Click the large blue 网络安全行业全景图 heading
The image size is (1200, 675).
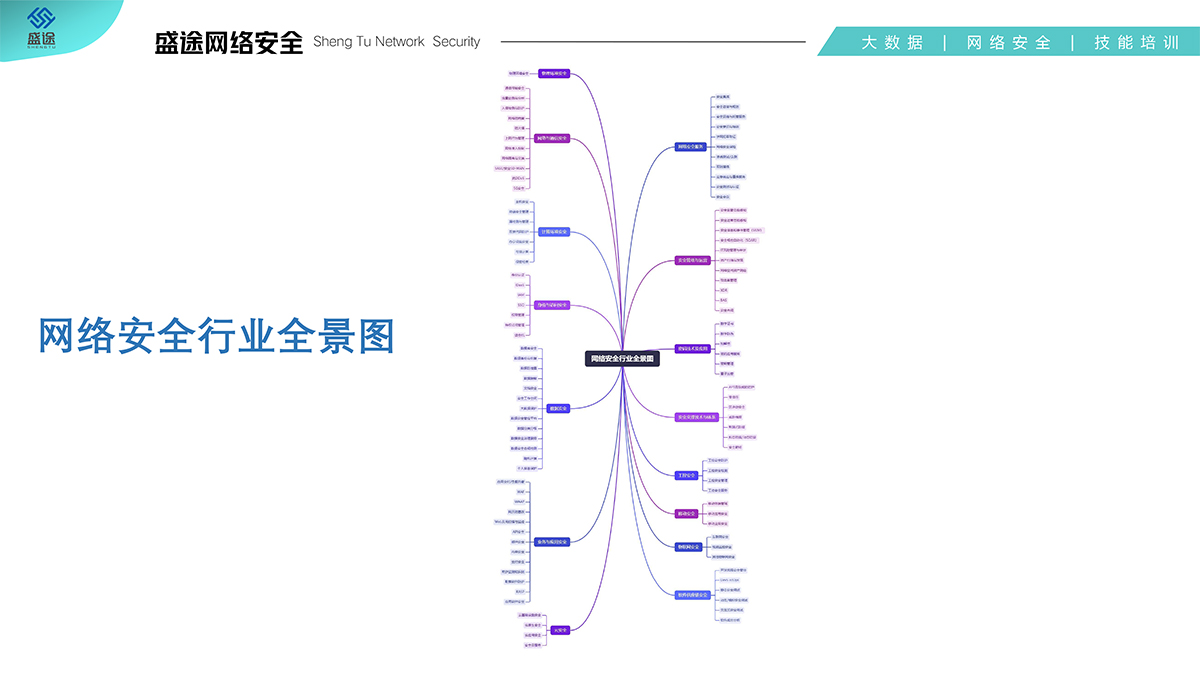217,336
